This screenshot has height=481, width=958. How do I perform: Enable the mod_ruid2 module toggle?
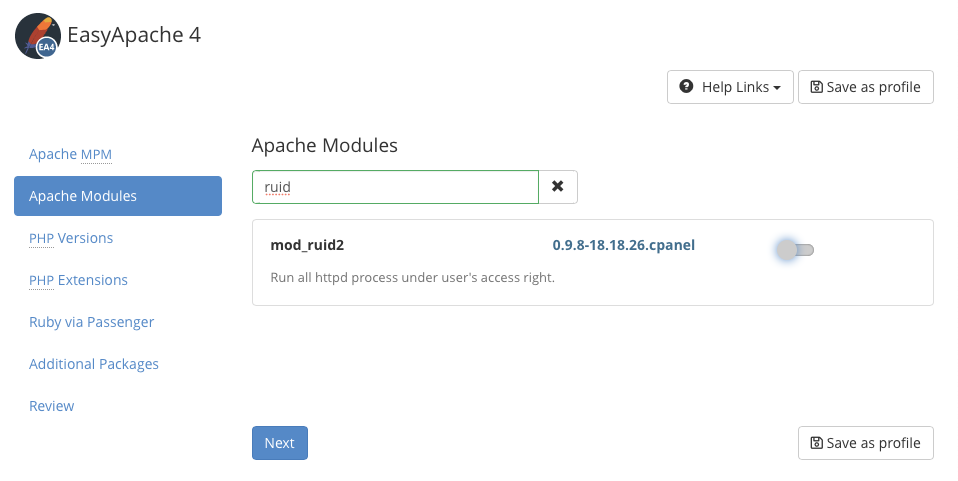point(795,249)
